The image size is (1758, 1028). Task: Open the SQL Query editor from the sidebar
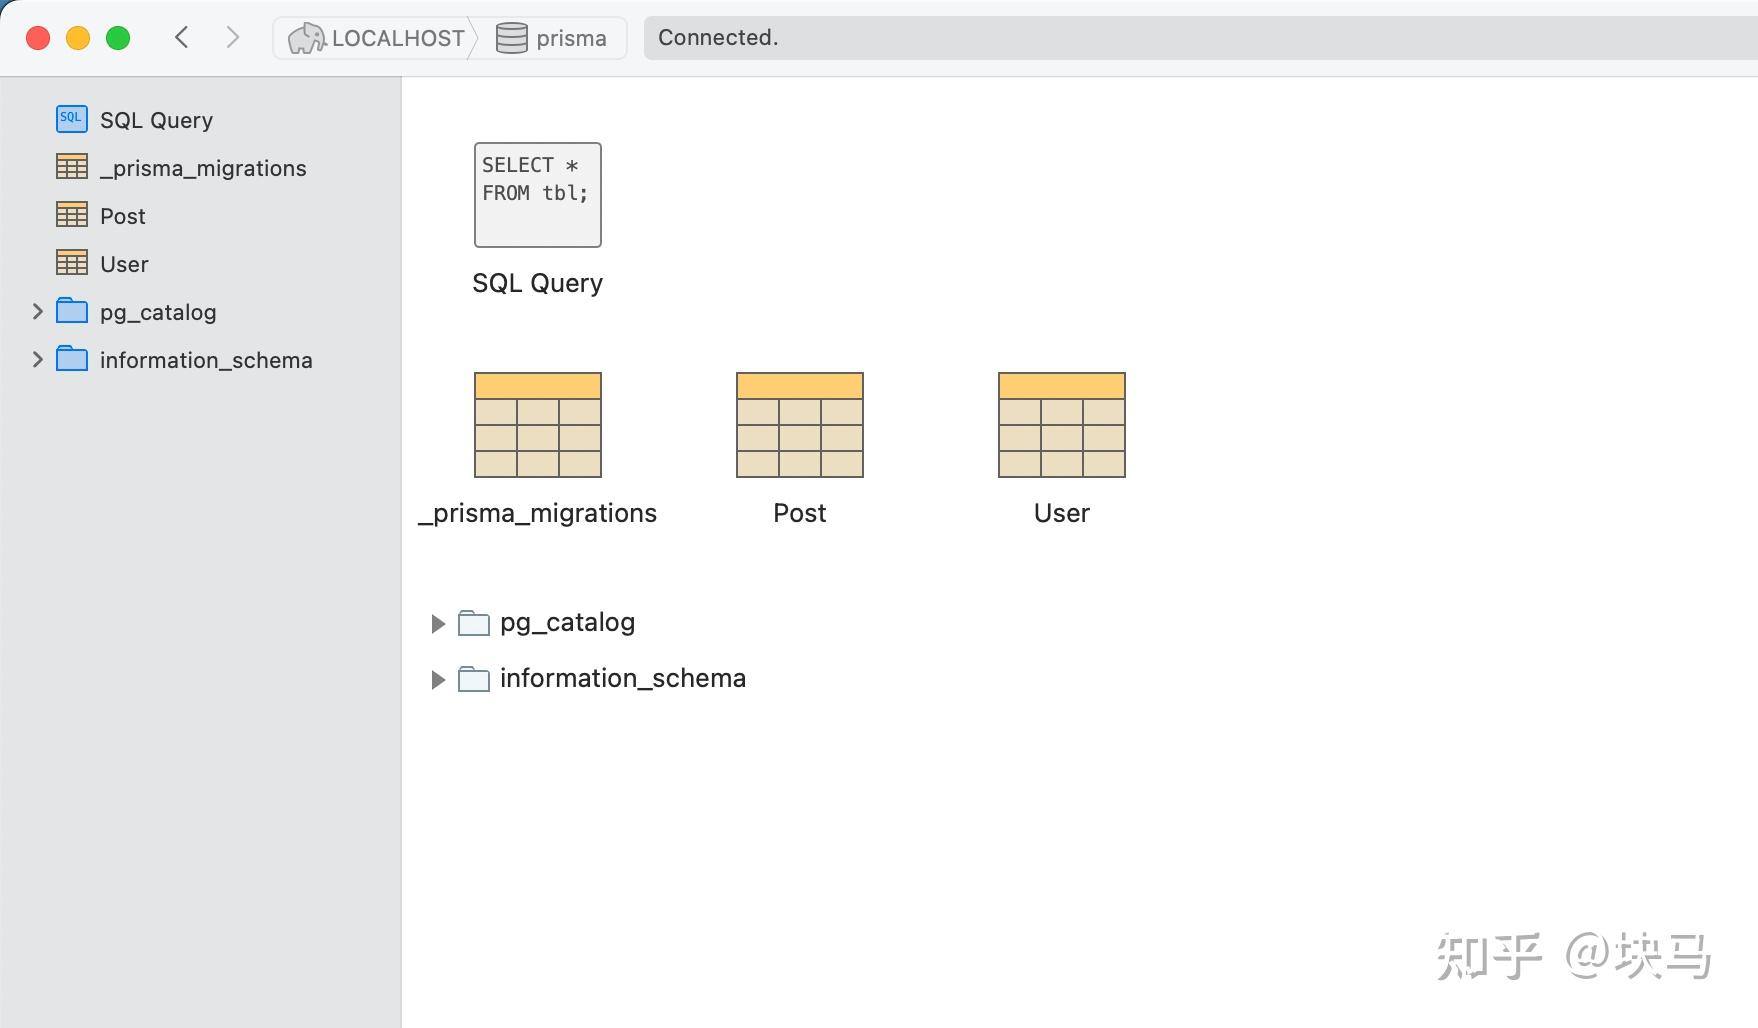[x=155, y=119]
